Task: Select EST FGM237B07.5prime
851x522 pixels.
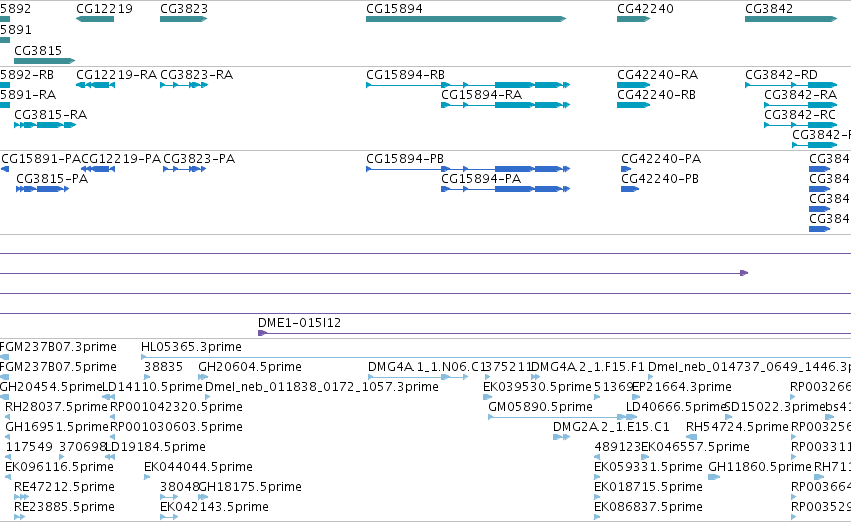Action: 58,367
